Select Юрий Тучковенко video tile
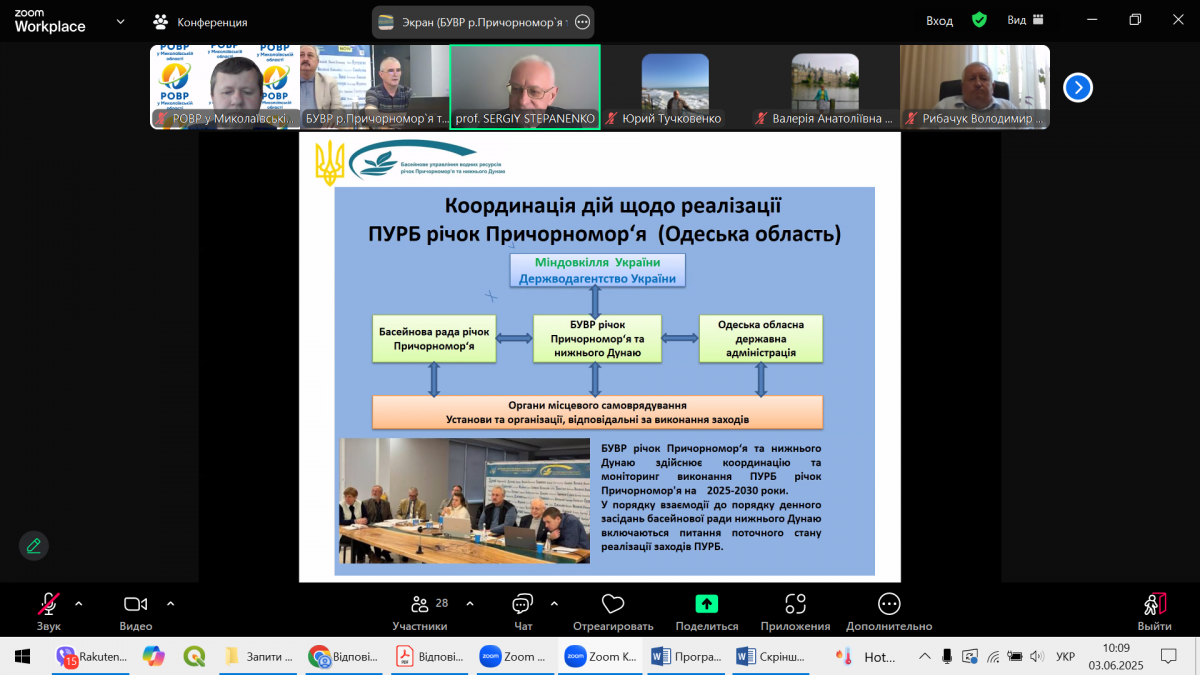 [x=675, y=88]
